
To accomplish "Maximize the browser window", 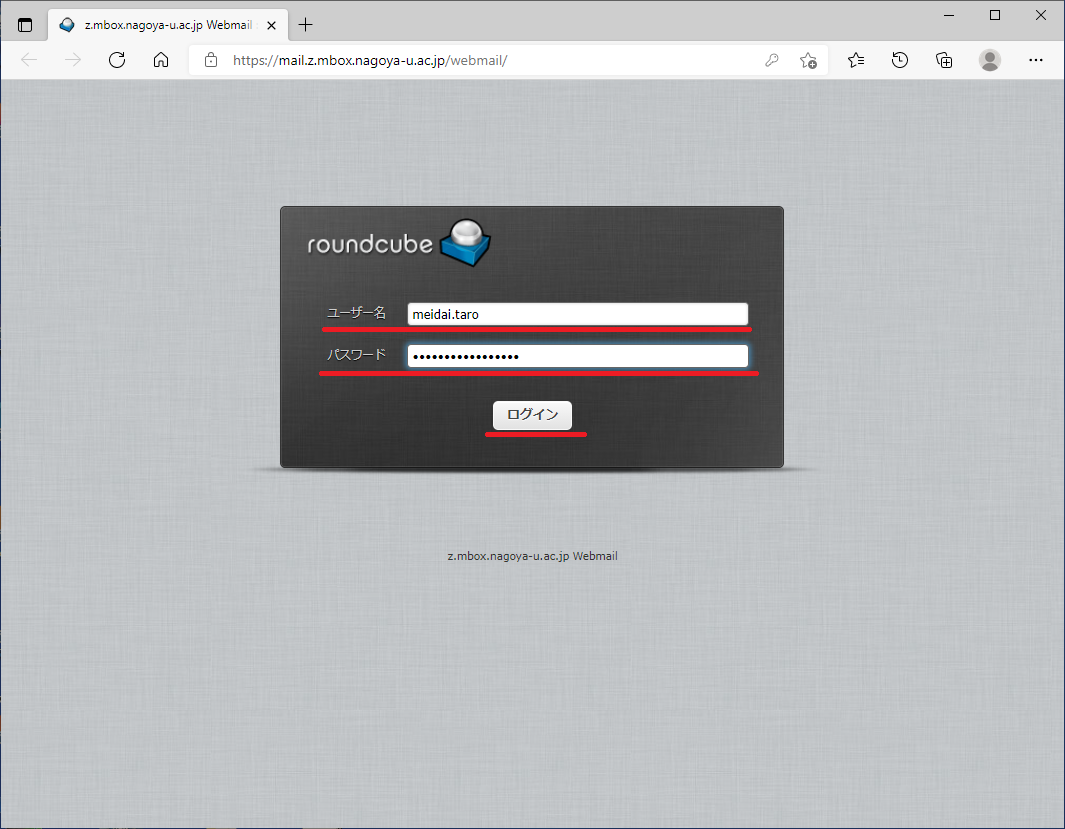I will (x=995, y=15).
